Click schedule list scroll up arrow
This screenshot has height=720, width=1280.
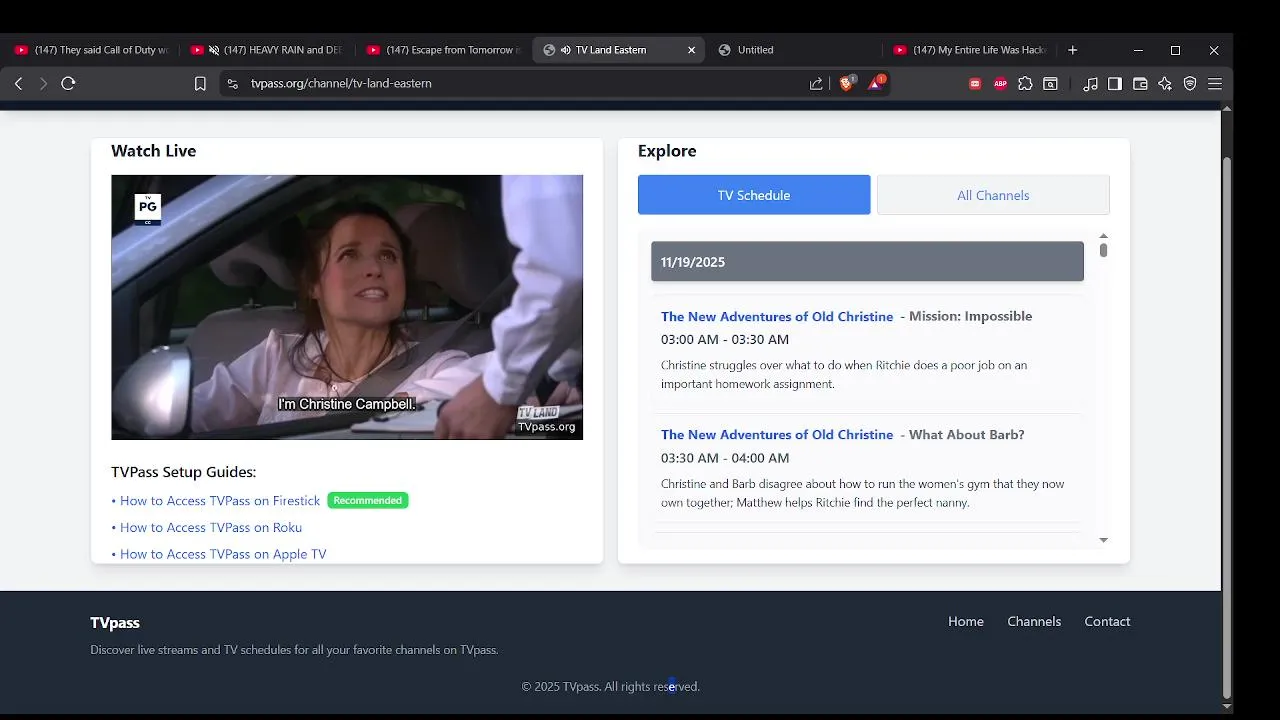(1103, 237)
